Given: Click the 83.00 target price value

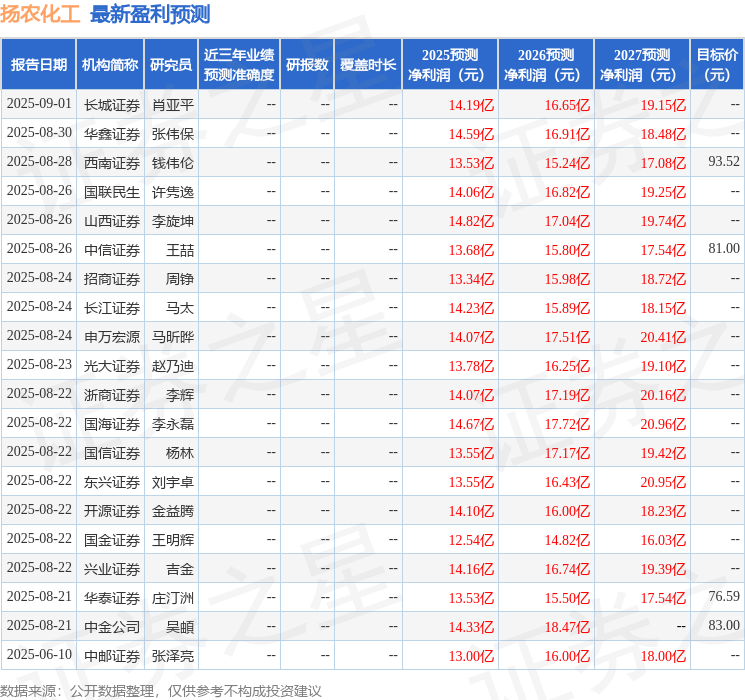Looking at the screenshot, I should 724,625.
